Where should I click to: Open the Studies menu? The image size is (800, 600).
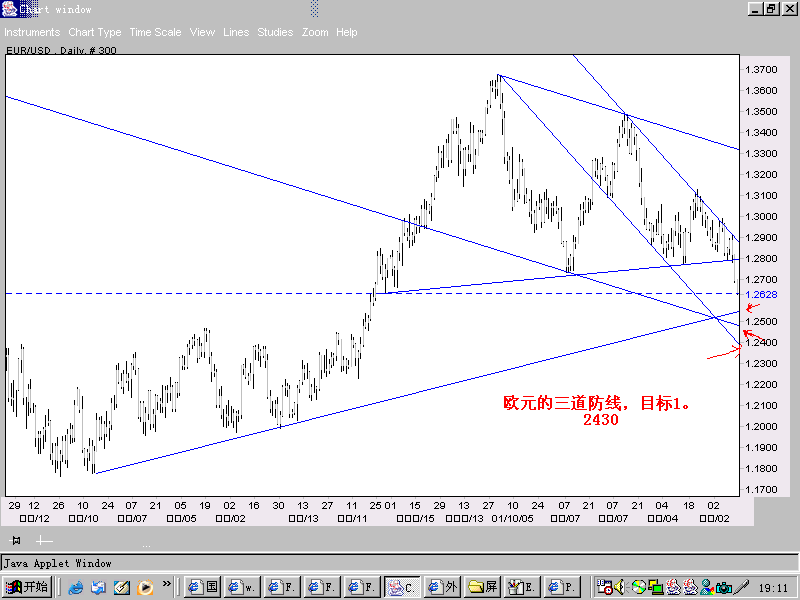(x=275, y=32)
